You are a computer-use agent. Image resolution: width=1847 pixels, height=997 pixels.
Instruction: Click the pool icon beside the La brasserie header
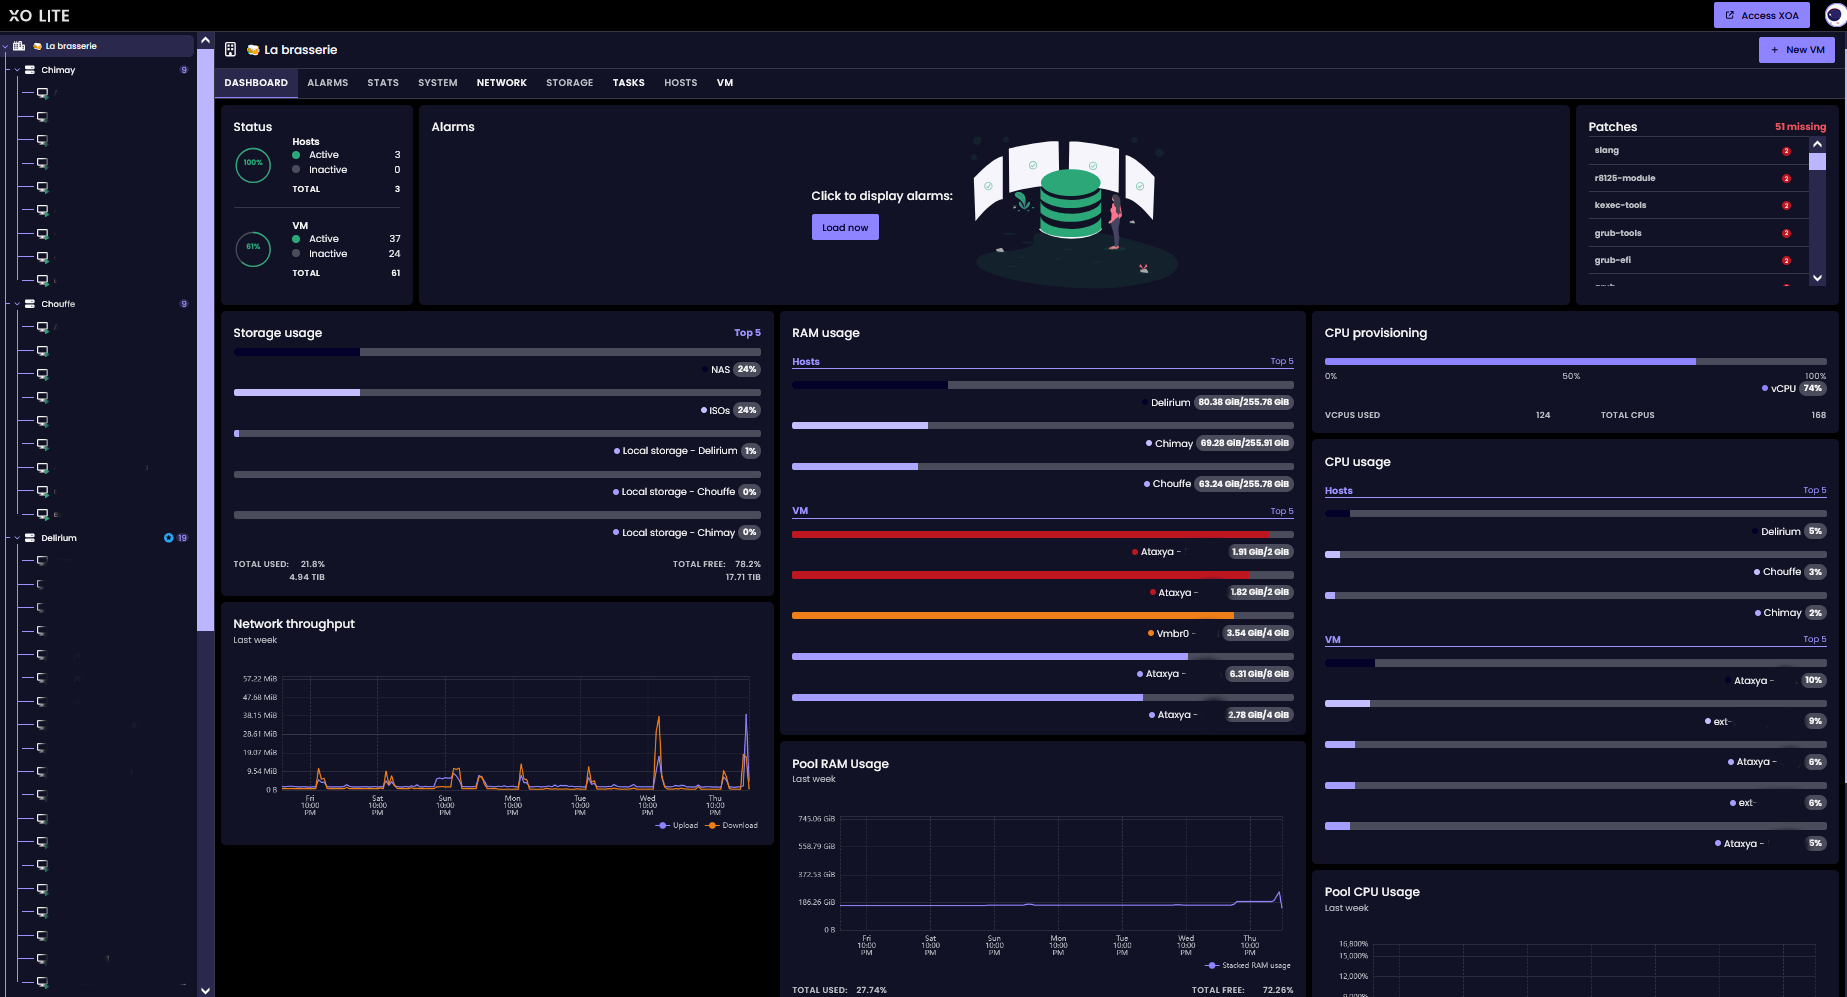(x=230, y=50)
